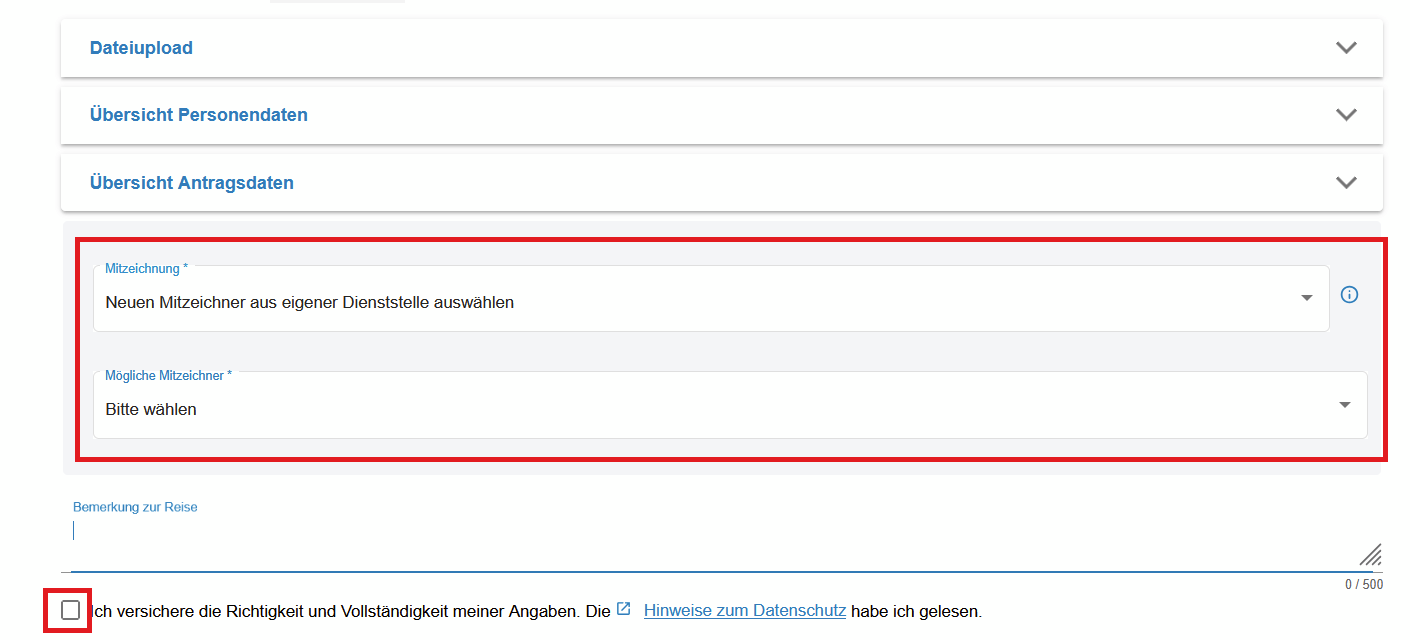The height and width of the screenshot is (640, 1410).
Task: Click the 'Bemerkung zur Reise' label
Action: (x=135, y=507)
